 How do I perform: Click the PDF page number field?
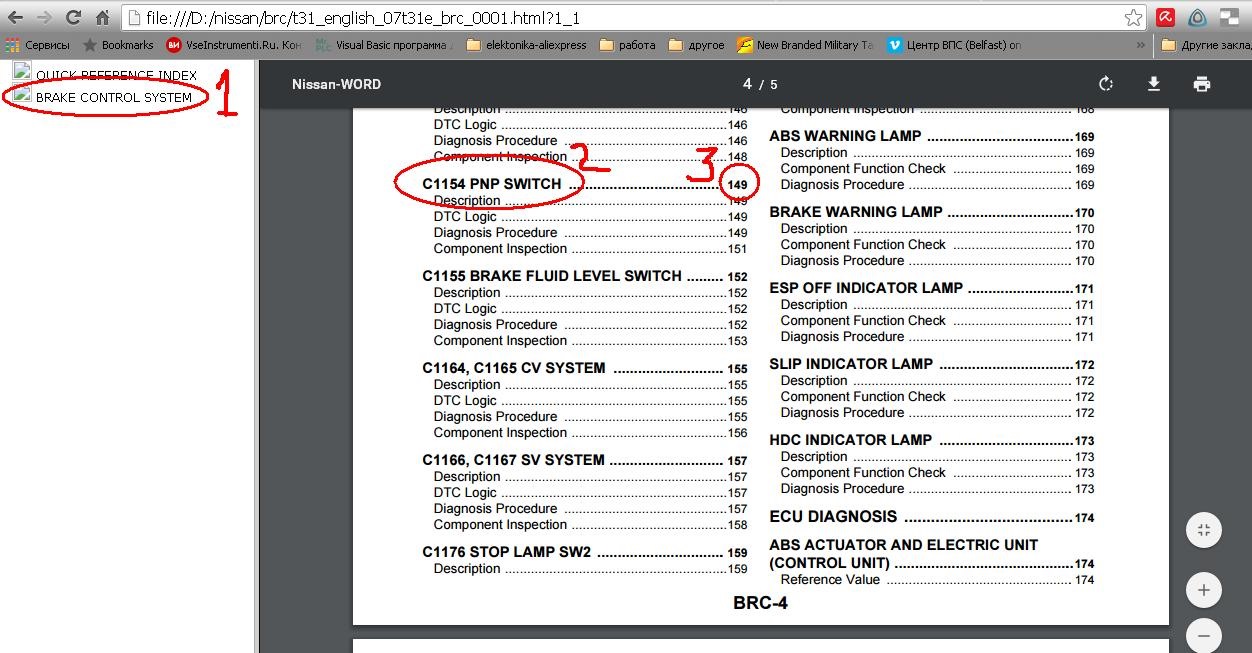(x=747, y=84)
